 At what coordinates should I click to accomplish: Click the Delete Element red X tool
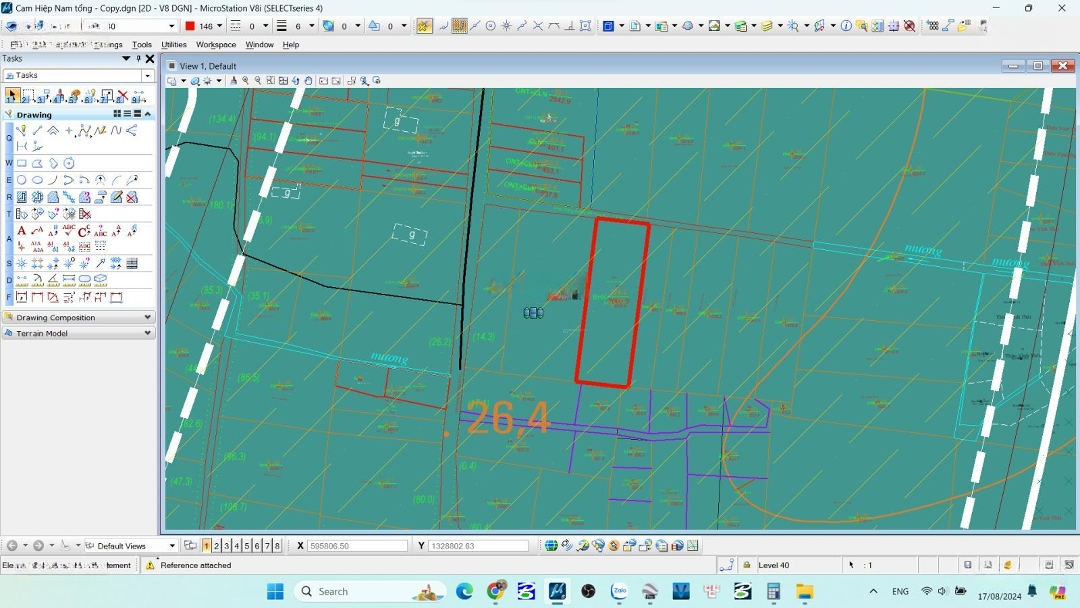coord(122,96)
